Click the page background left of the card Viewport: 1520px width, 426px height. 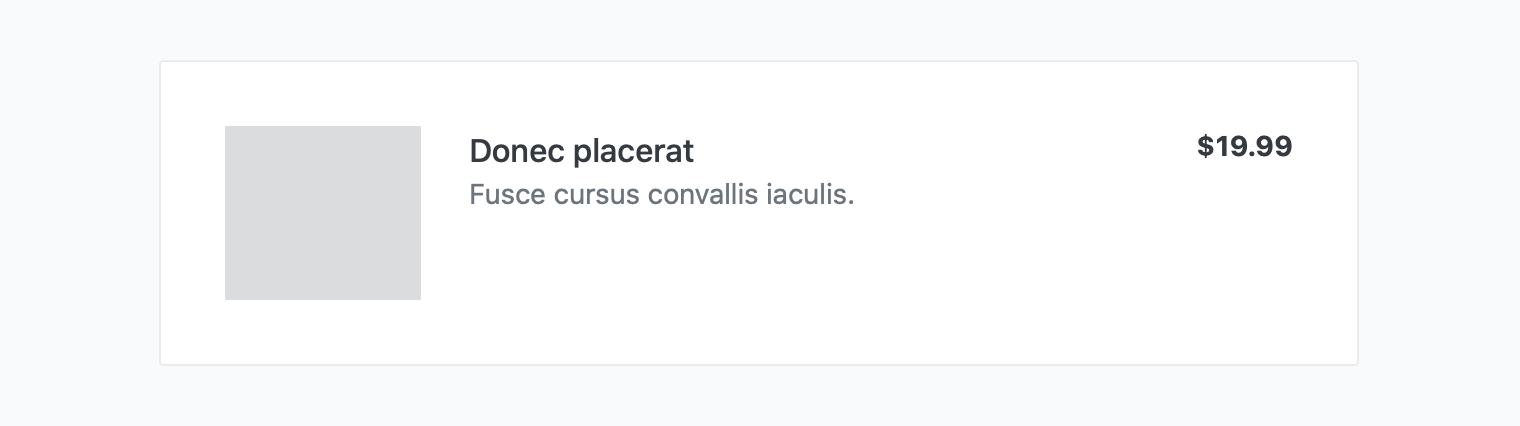(80, 212)
